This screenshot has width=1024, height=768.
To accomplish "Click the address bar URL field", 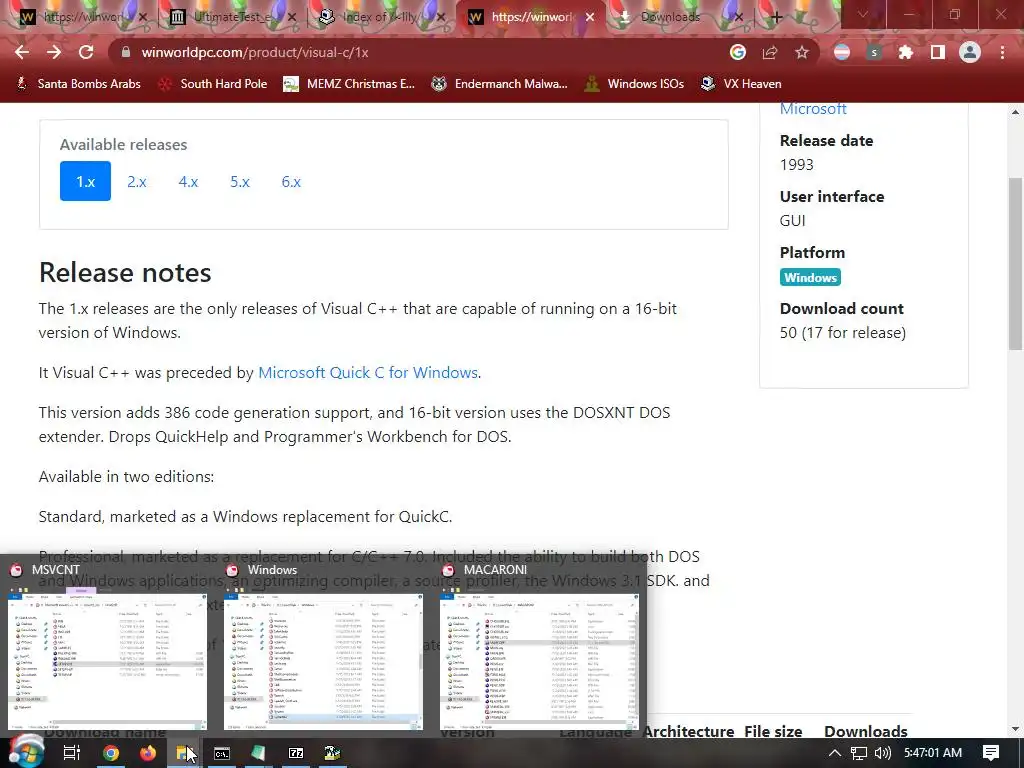I will click(418, 52).
